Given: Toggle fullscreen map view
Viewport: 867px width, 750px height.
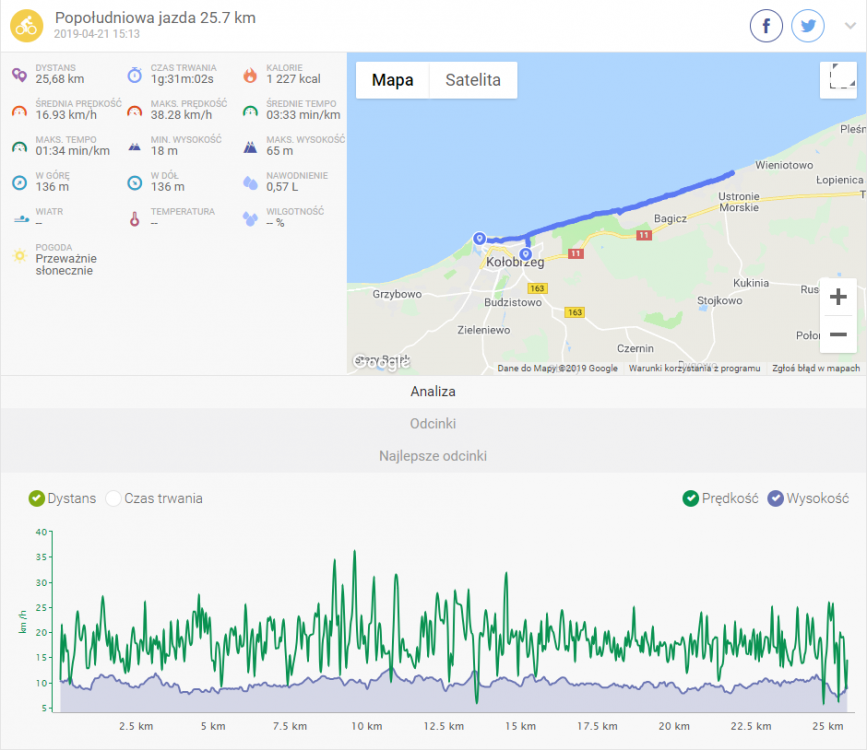Looking at the screenshot, I should coord(838,80).
